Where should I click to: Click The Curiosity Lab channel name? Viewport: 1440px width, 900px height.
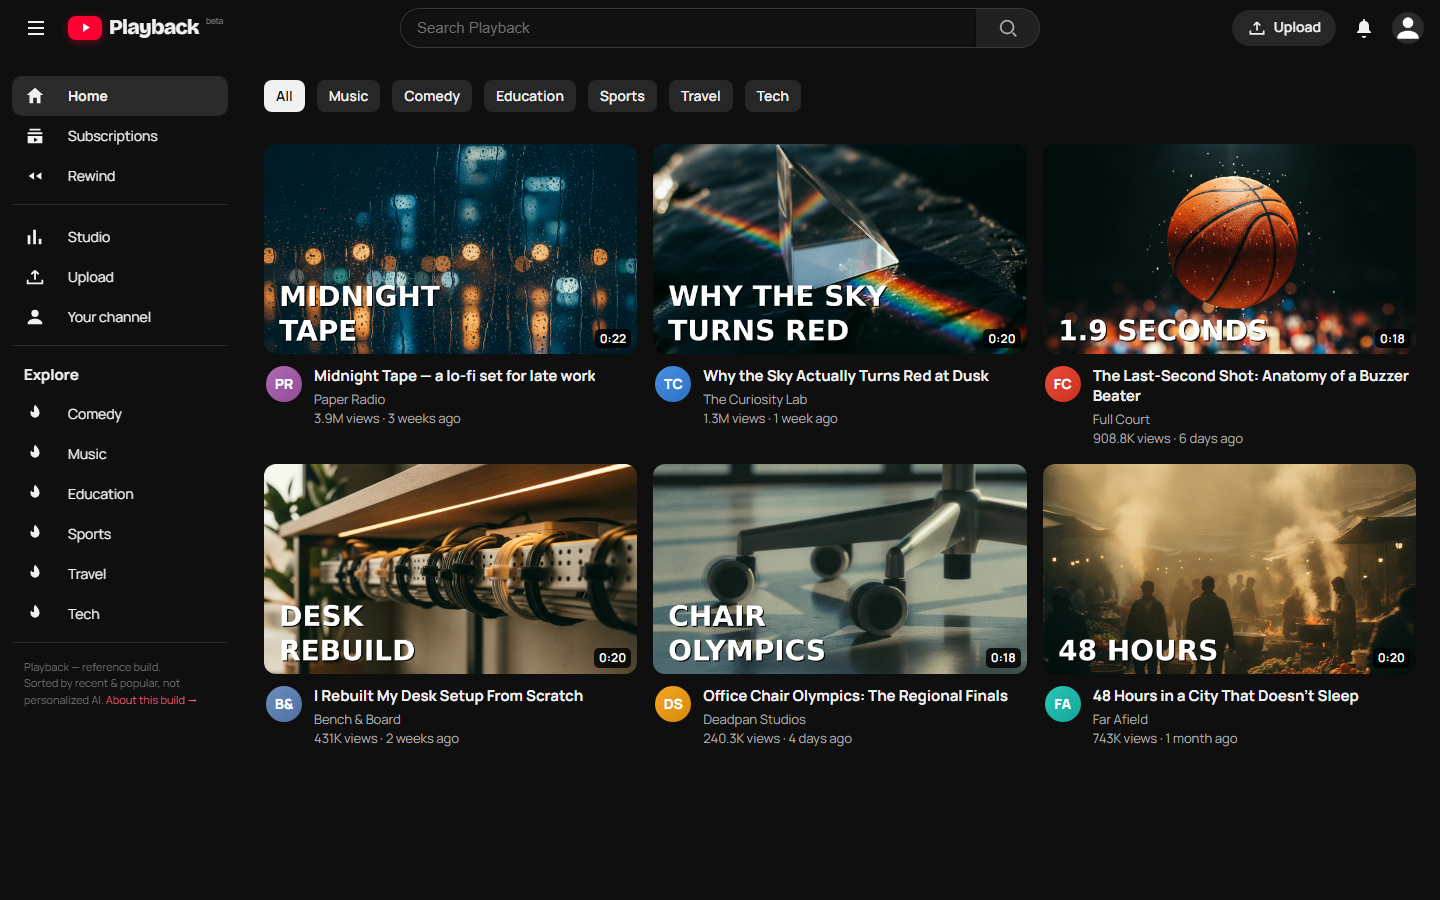pos(755,399)
